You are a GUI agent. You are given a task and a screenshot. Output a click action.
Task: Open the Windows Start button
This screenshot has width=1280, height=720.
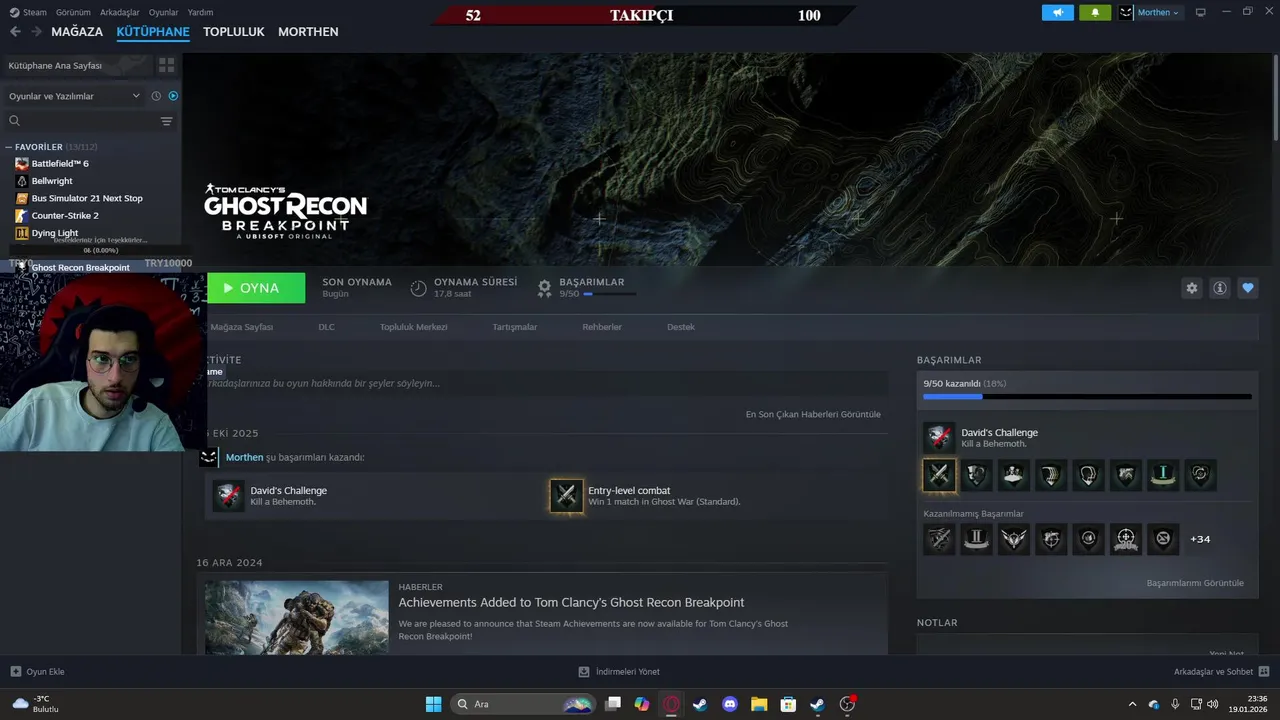[x=433, y=704]
